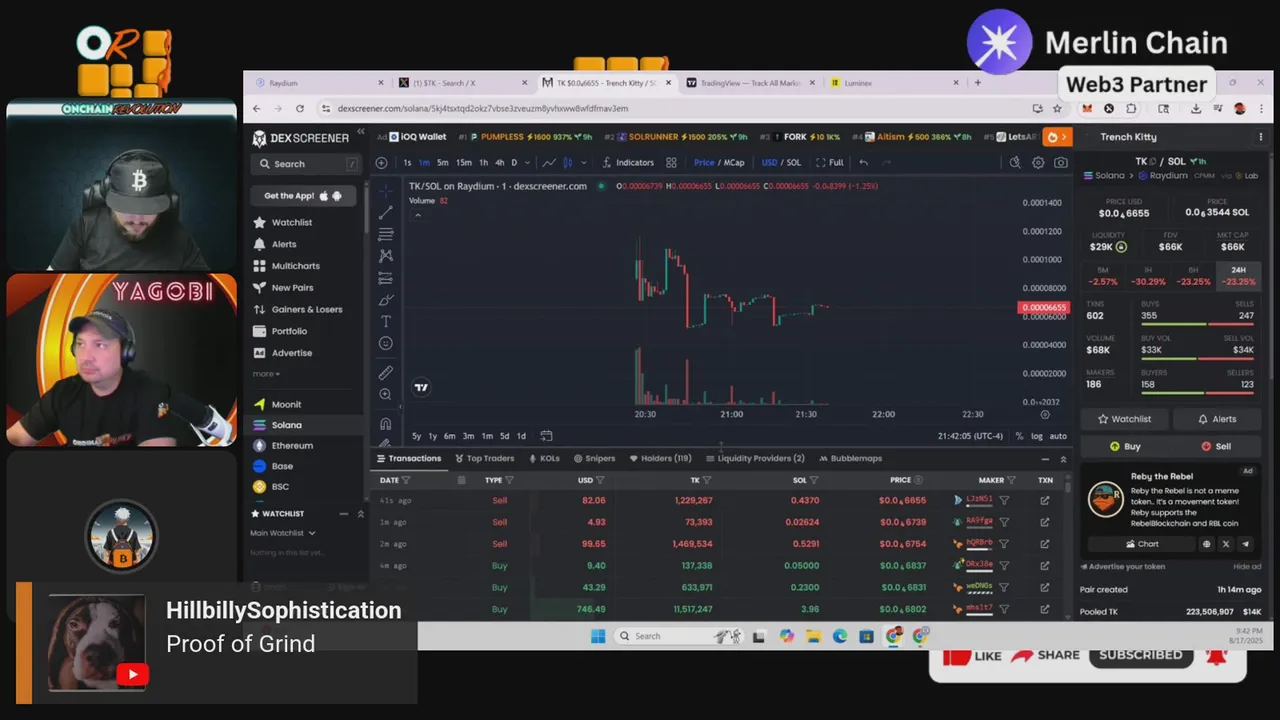Toggle USD / SOL chart denomination

pos(781,162)
